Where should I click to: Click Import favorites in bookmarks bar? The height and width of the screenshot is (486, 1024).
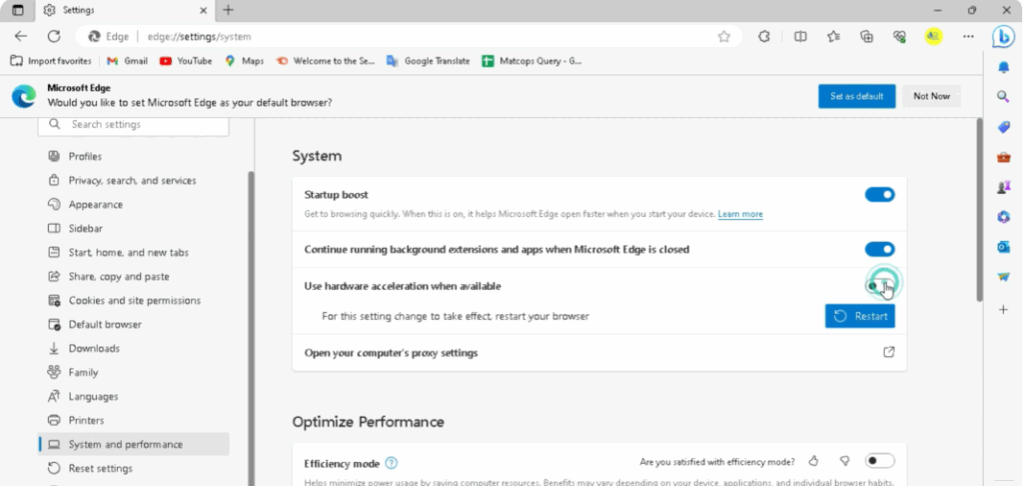click(51, 61)
